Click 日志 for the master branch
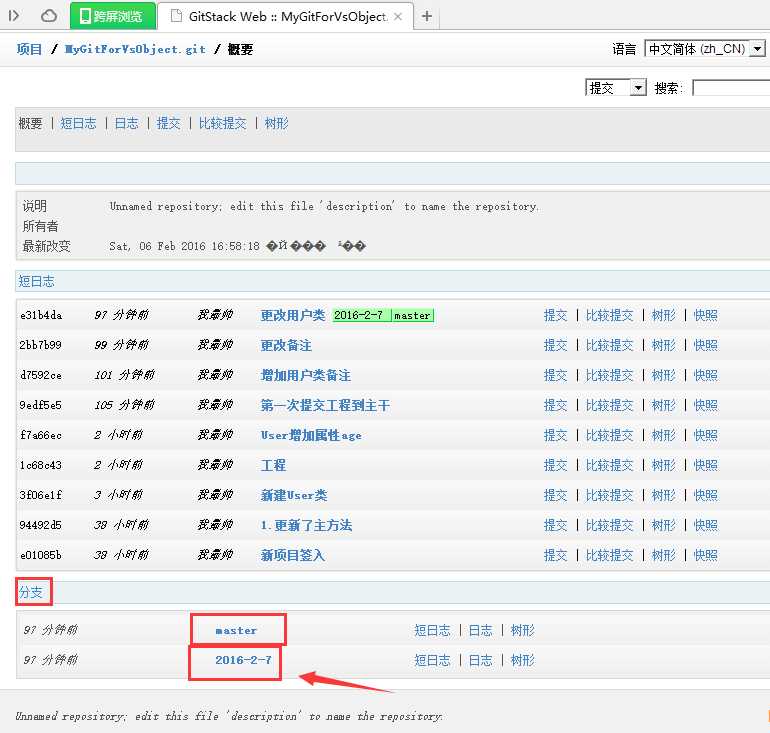Image resolution: width=770 pixels, height=733 pixels. (x=480, y=630)
